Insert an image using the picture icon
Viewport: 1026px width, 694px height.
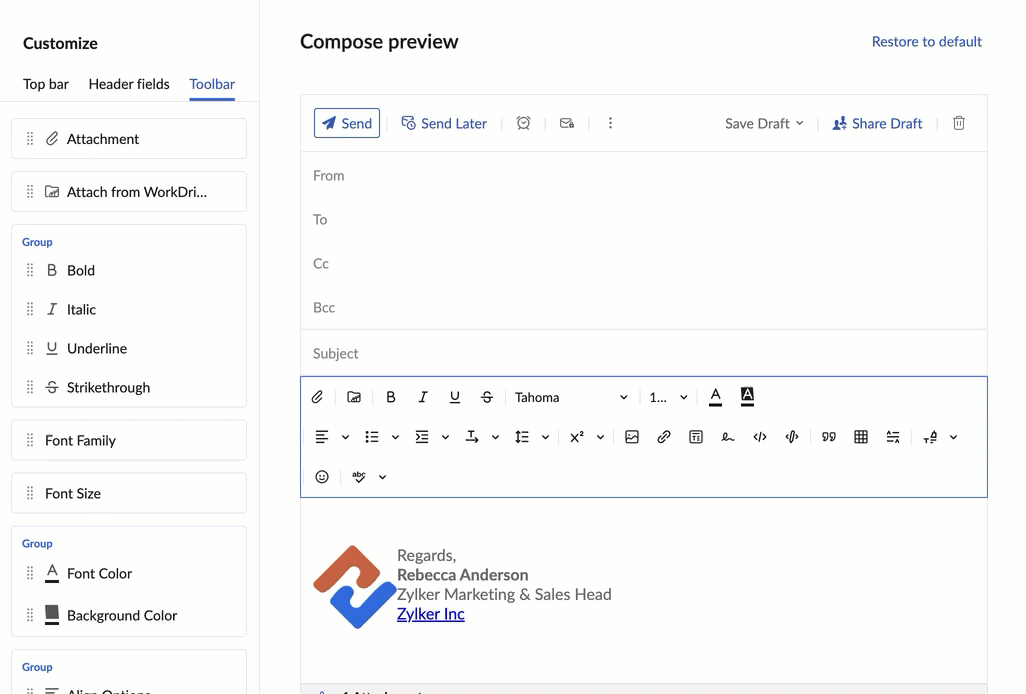pyautogui.click(x=631, y=437)
